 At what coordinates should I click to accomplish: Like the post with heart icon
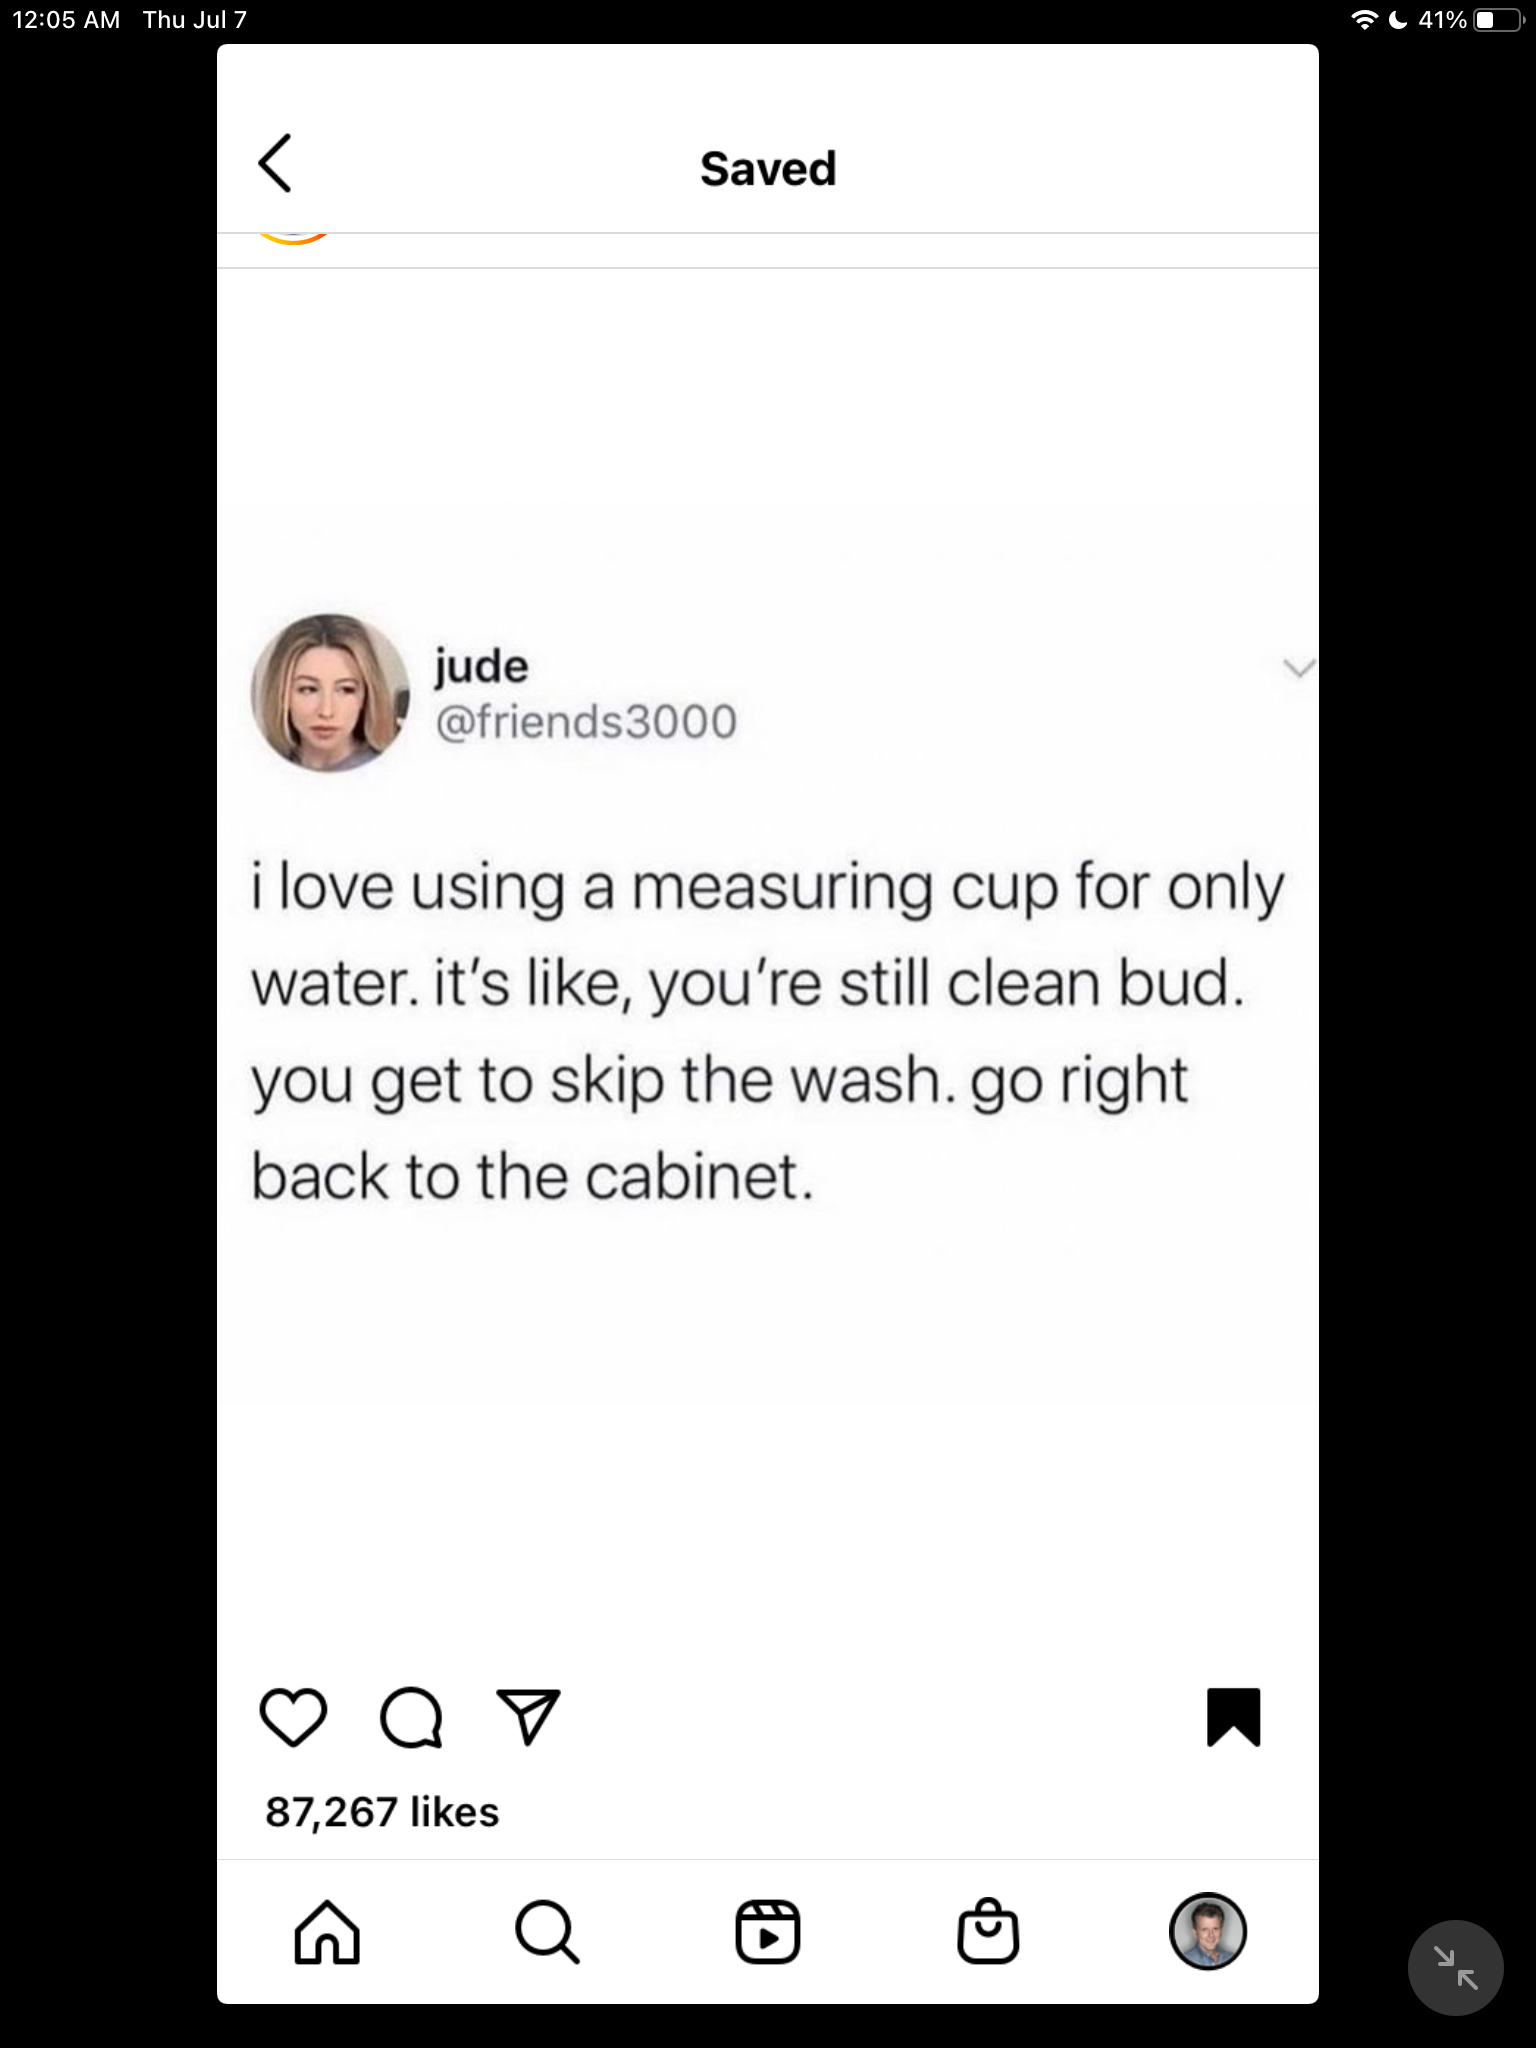coord(293,1717)
